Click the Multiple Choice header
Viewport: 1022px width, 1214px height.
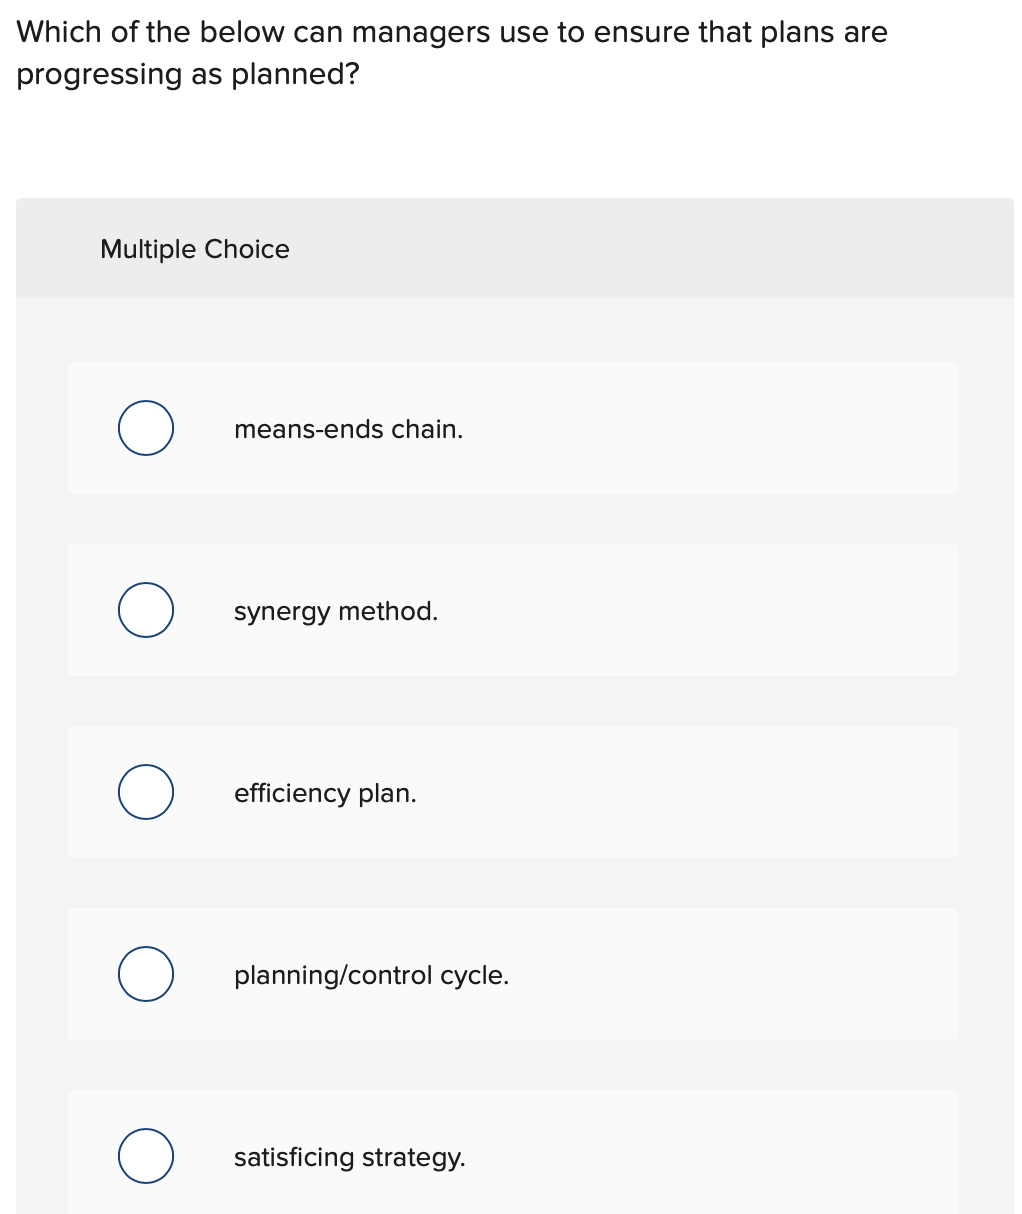(x=195, y=249)
